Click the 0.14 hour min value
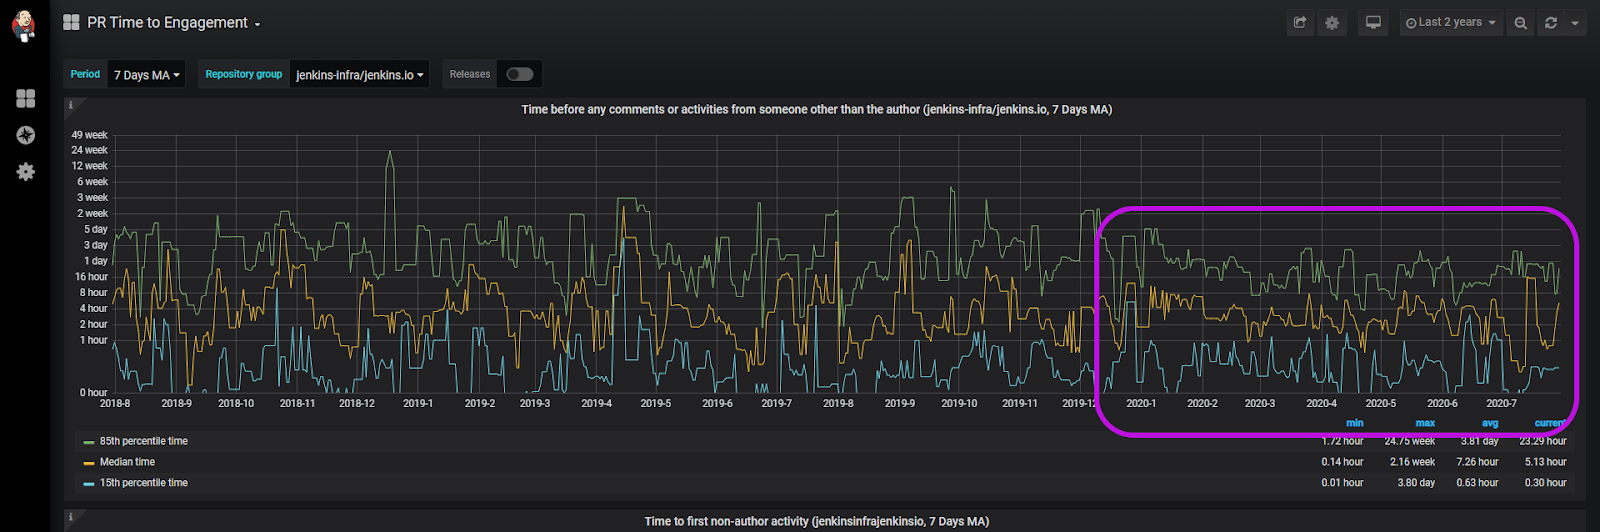This screenshot has height=532, width=1600. (x=1342, y=462)
